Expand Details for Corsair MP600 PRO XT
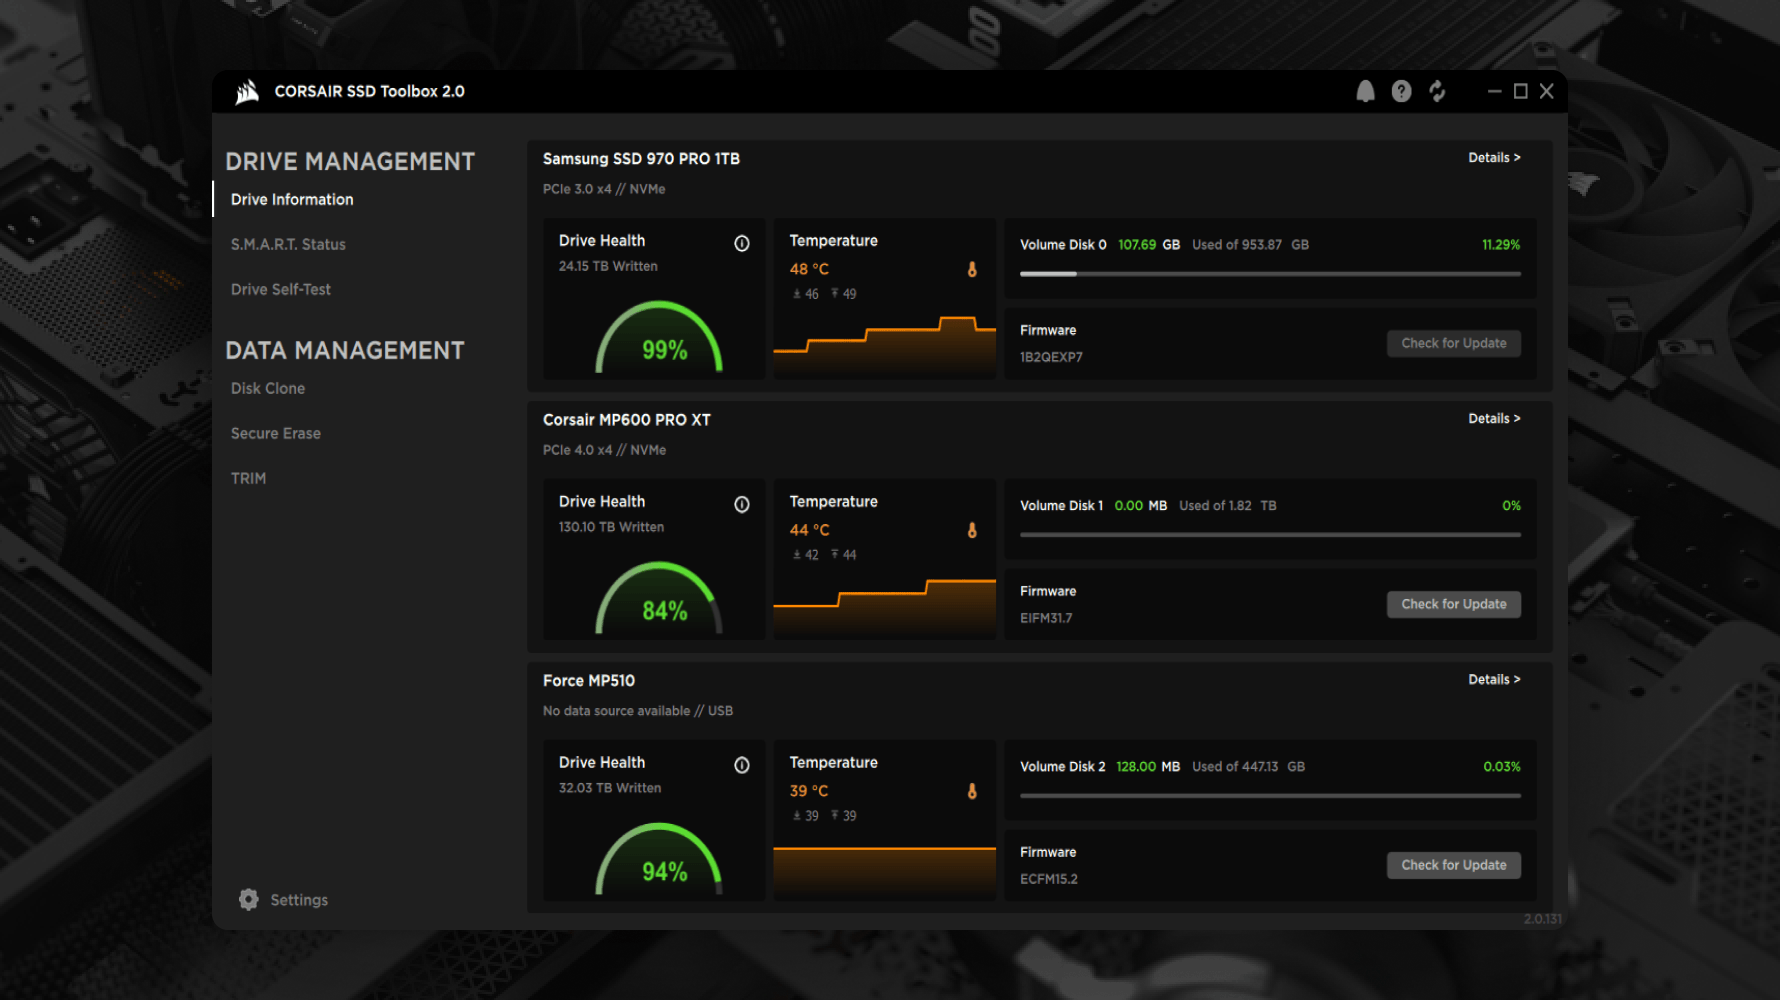 point(1494,418)
